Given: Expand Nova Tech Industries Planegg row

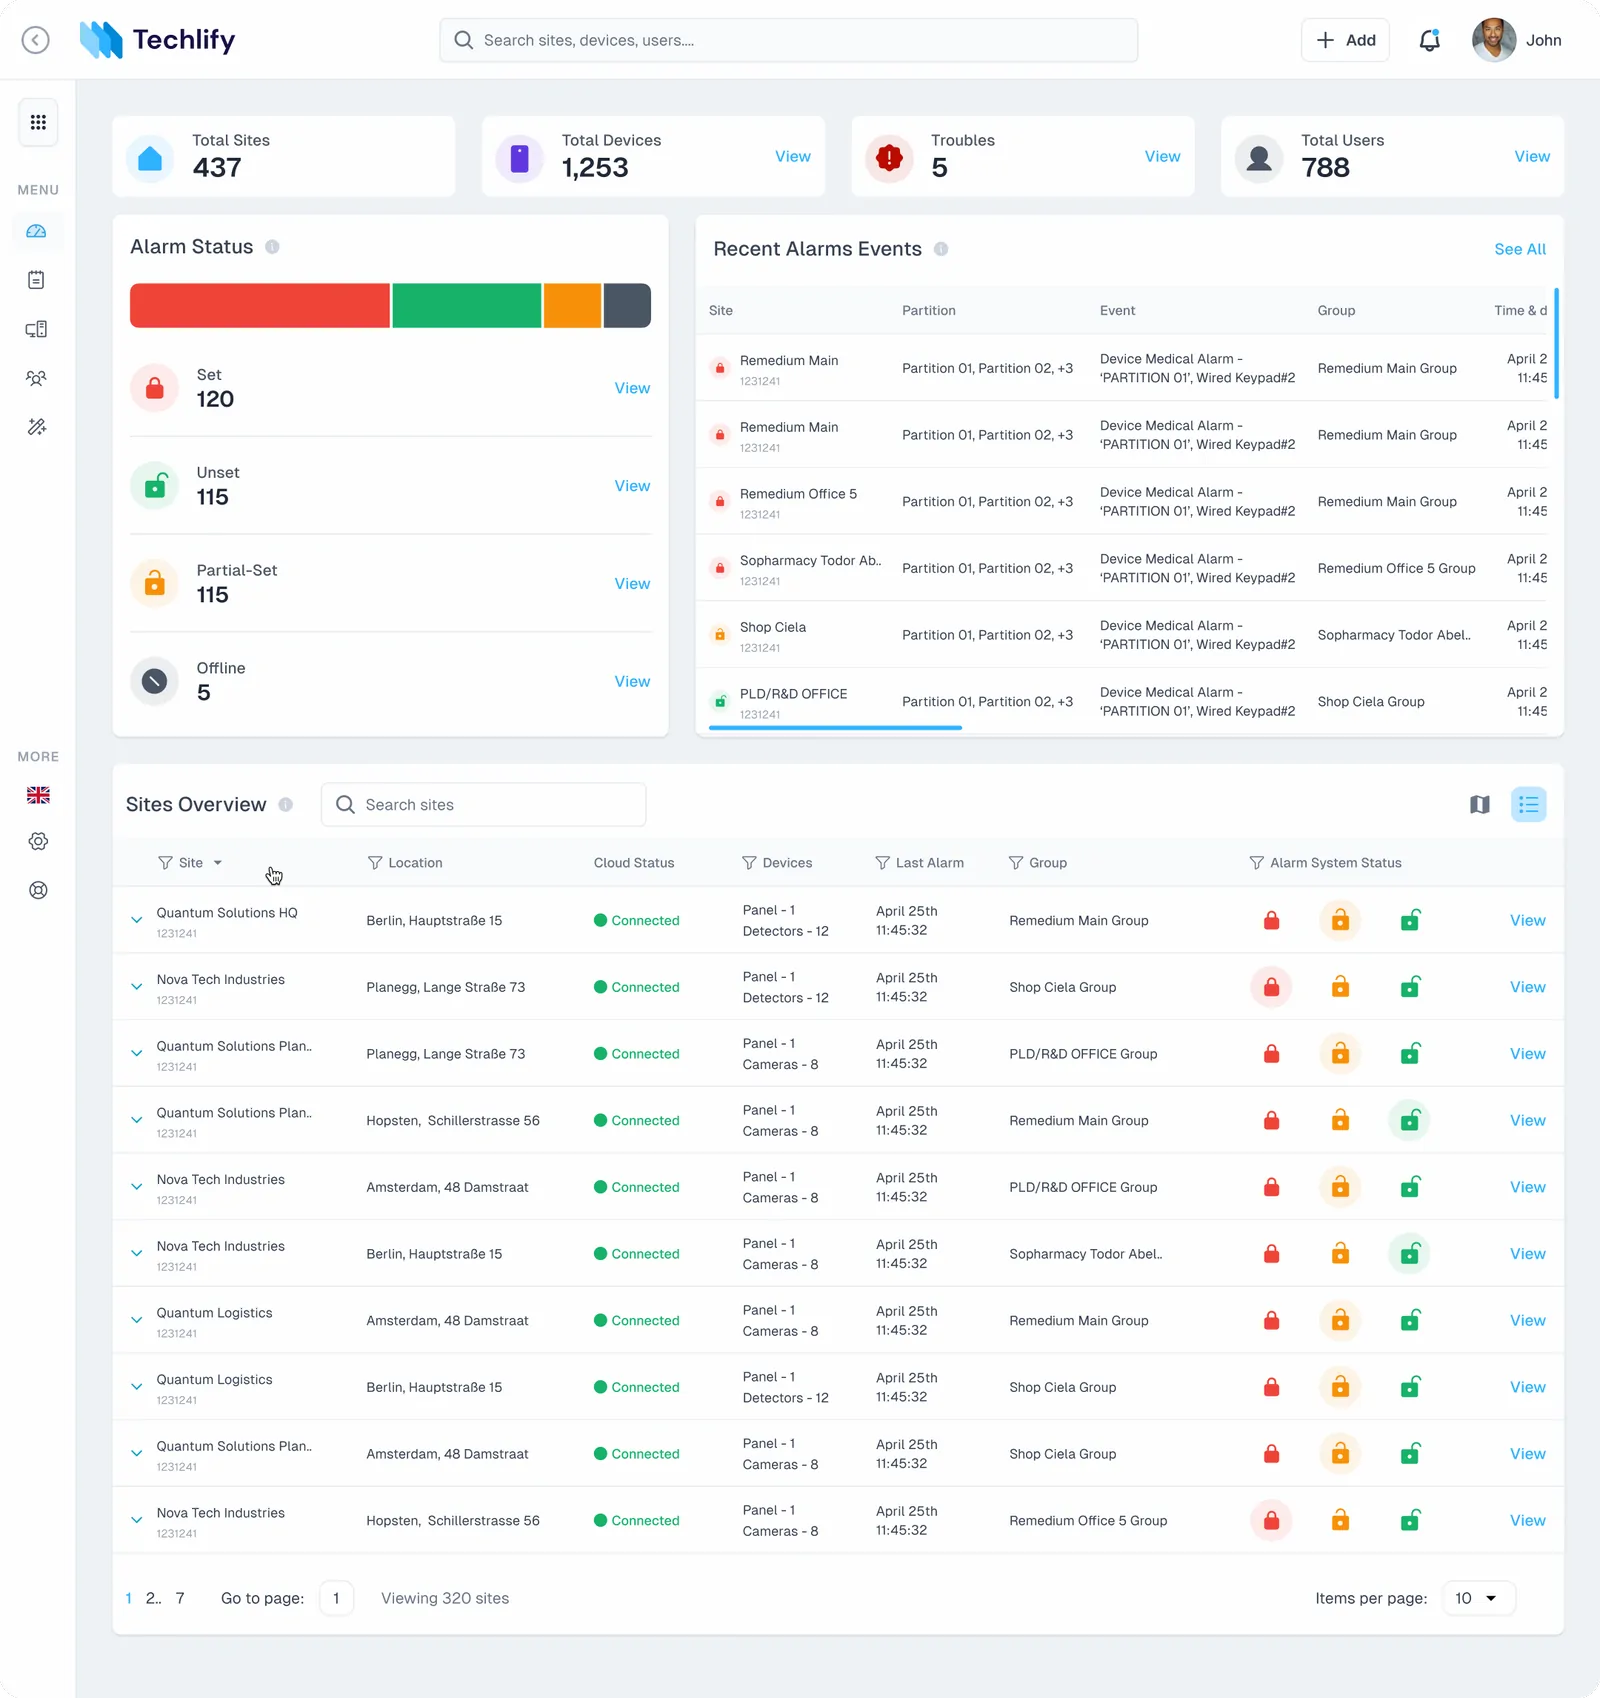Looking at the screenshot, I should (x=137, y=987).
